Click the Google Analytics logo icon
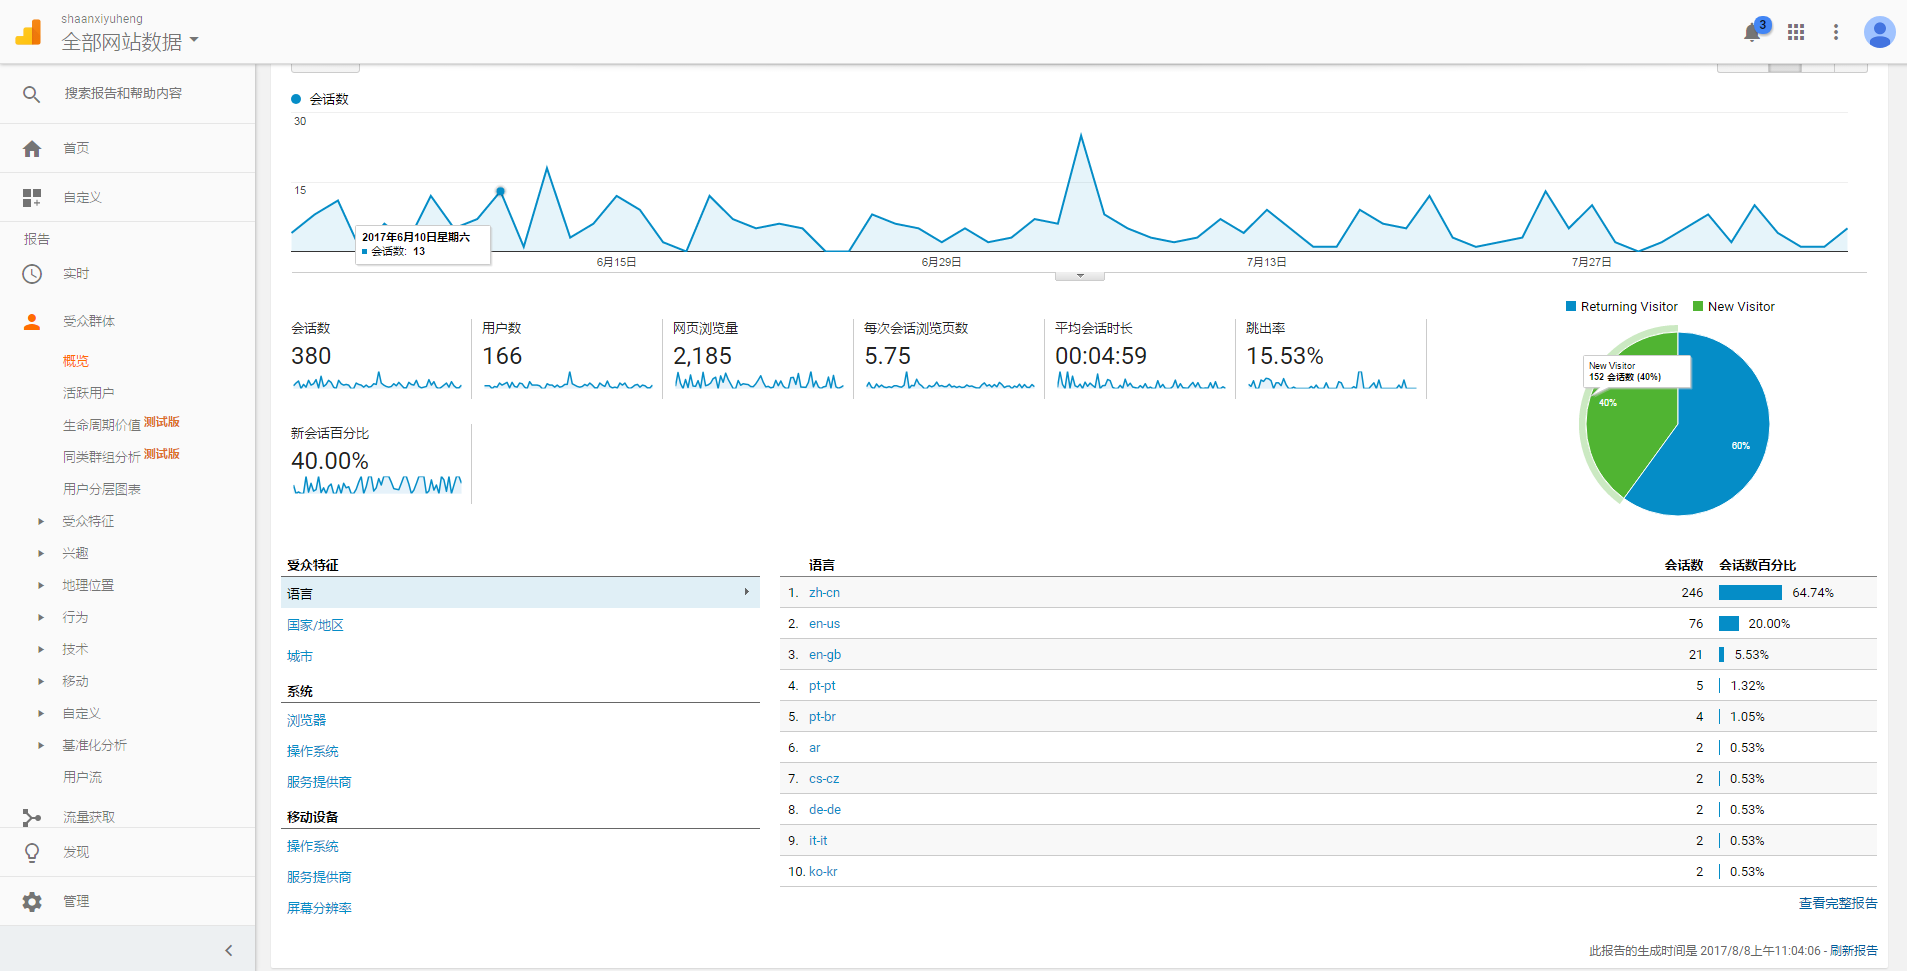Image resolution: width=1907 pixels, height=971 pixels. pyautogui.click(x=29, y=32)
